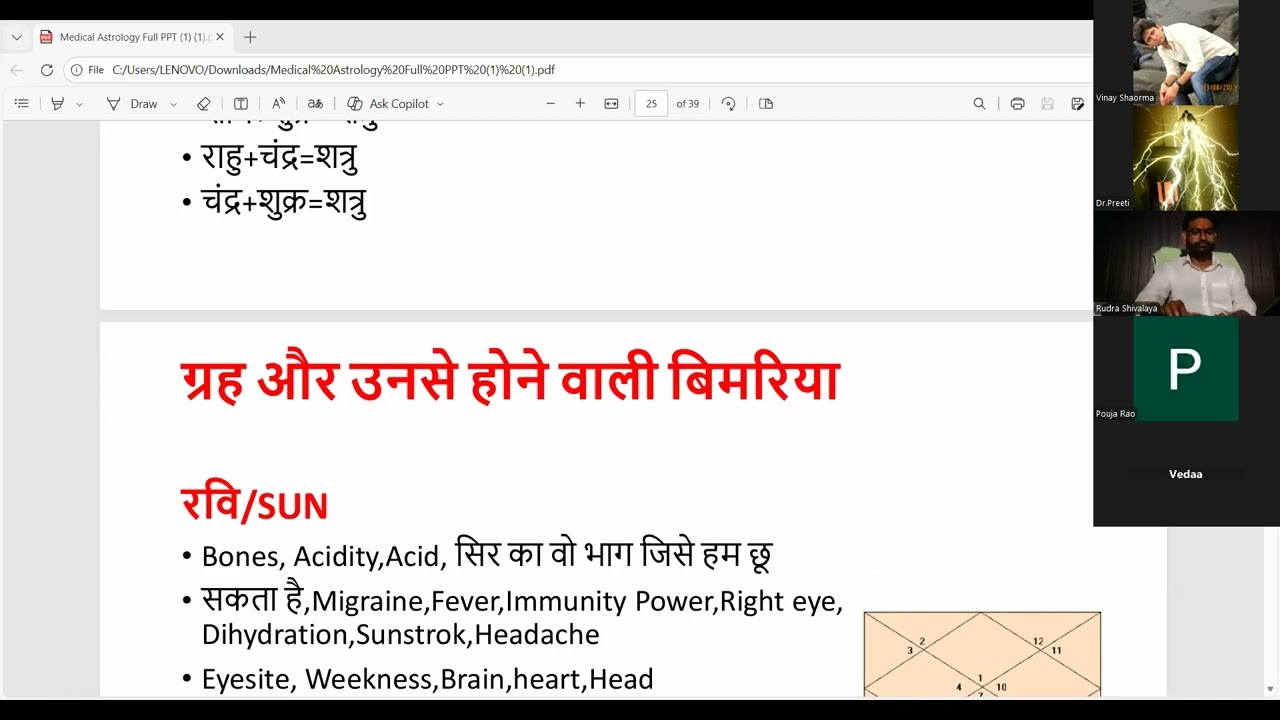Reload the PDF page
The width and height of the screenshot is (1280, 720).
pos(47,70)
